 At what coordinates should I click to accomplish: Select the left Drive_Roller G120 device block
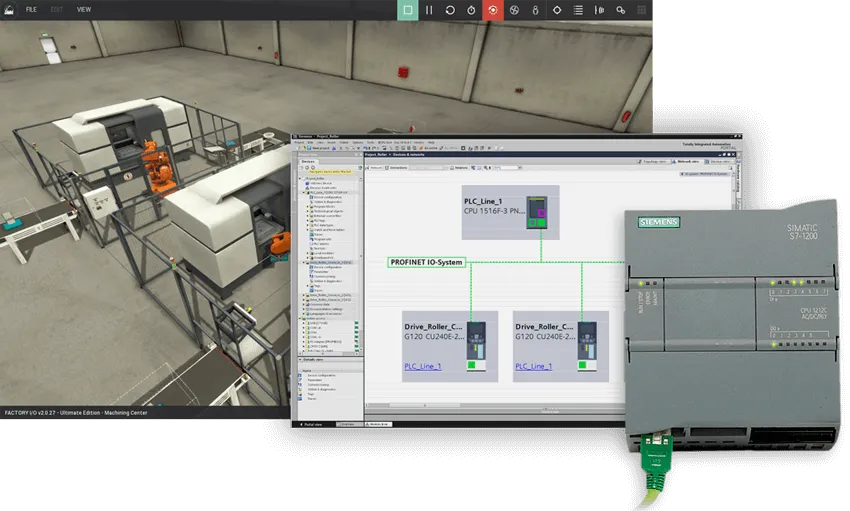[x=450, y=346]
